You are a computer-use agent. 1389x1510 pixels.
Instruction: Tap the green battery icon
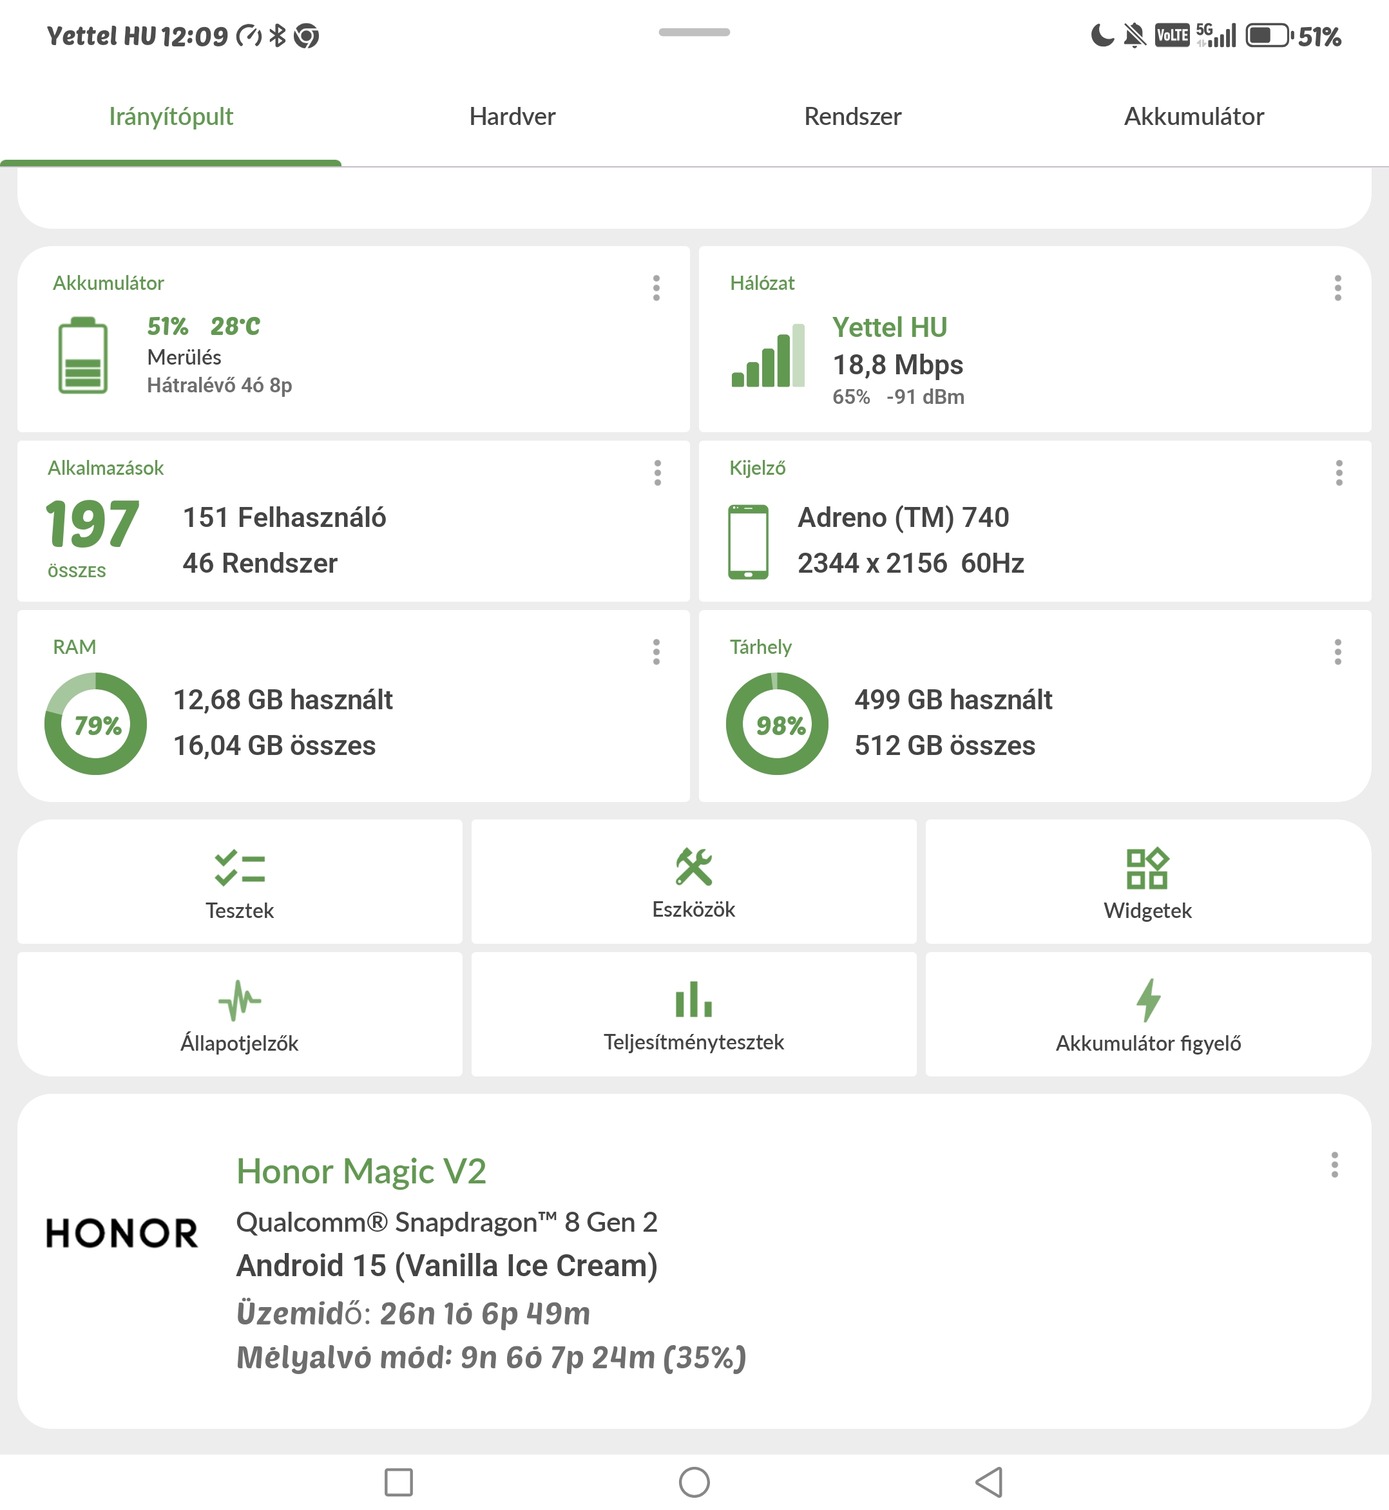83,356
